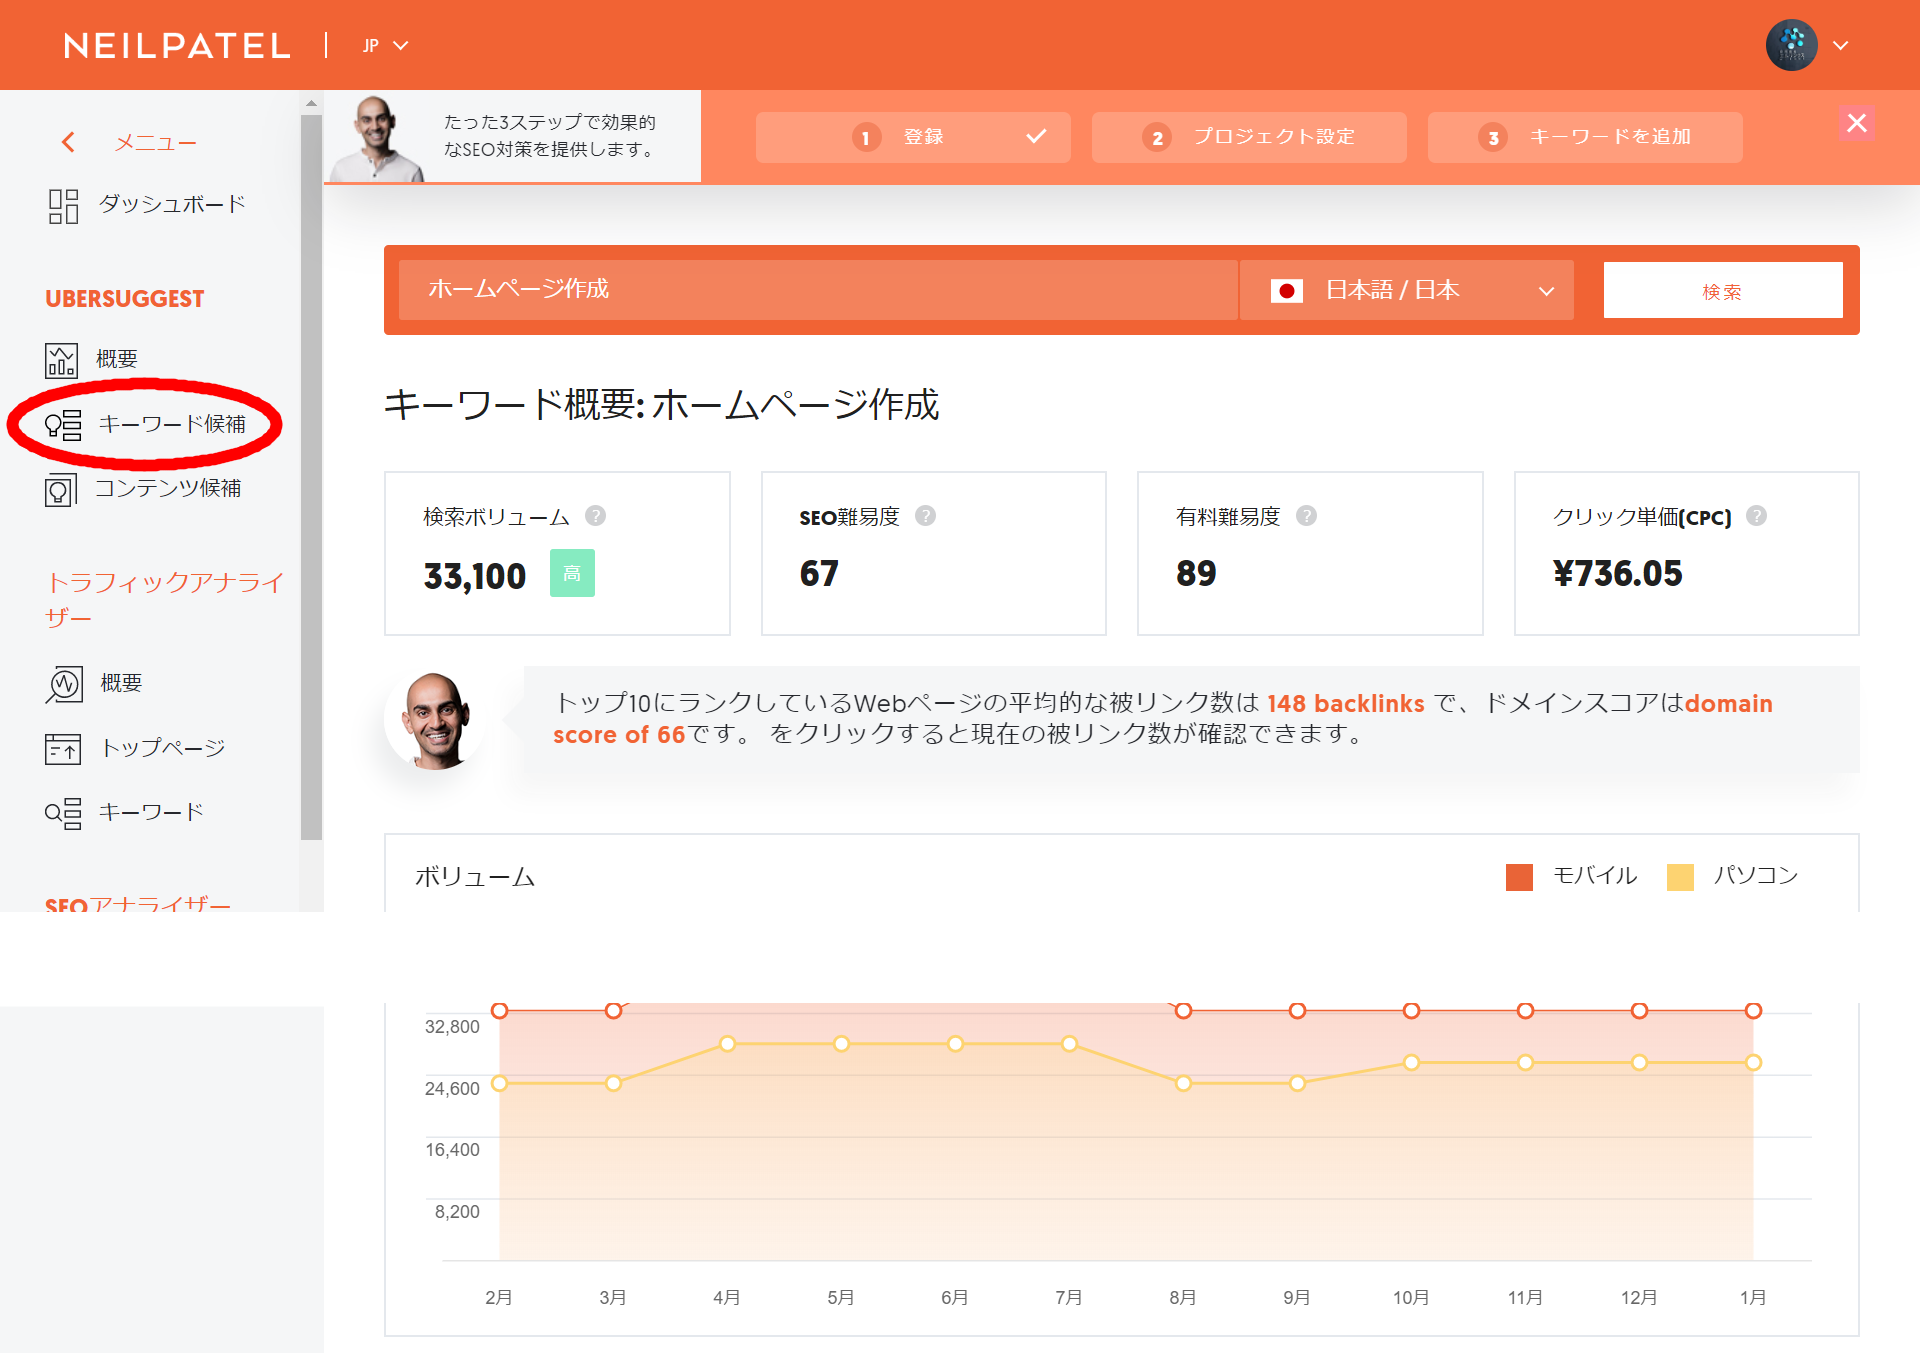Click the sidebar scroll up arrow
Image resolution: width=1920 pixels, height=1353 pixels.
click(311, 103)
